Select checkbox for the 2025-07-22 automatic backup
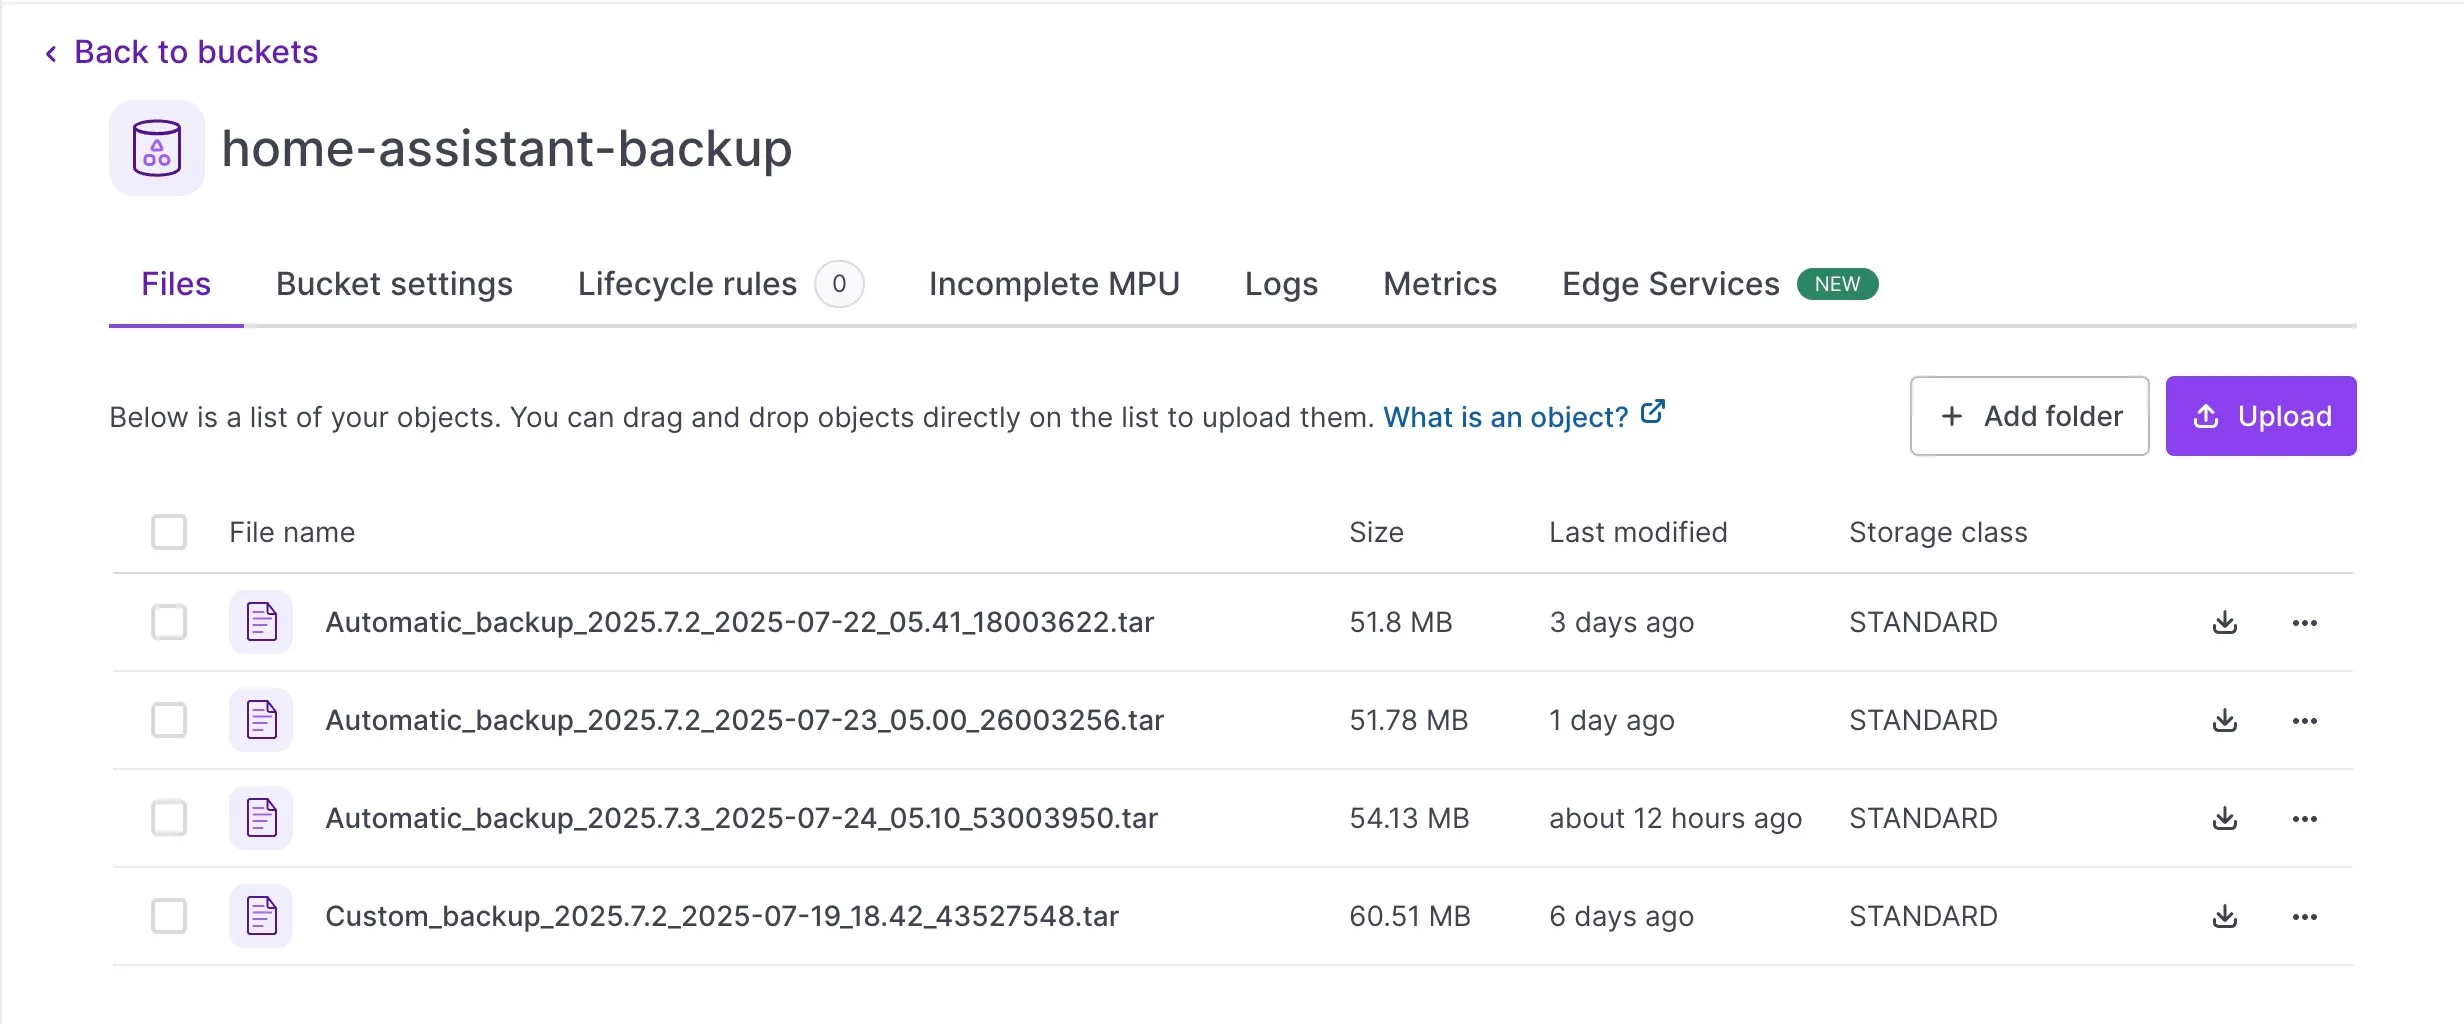 point(169,622)
